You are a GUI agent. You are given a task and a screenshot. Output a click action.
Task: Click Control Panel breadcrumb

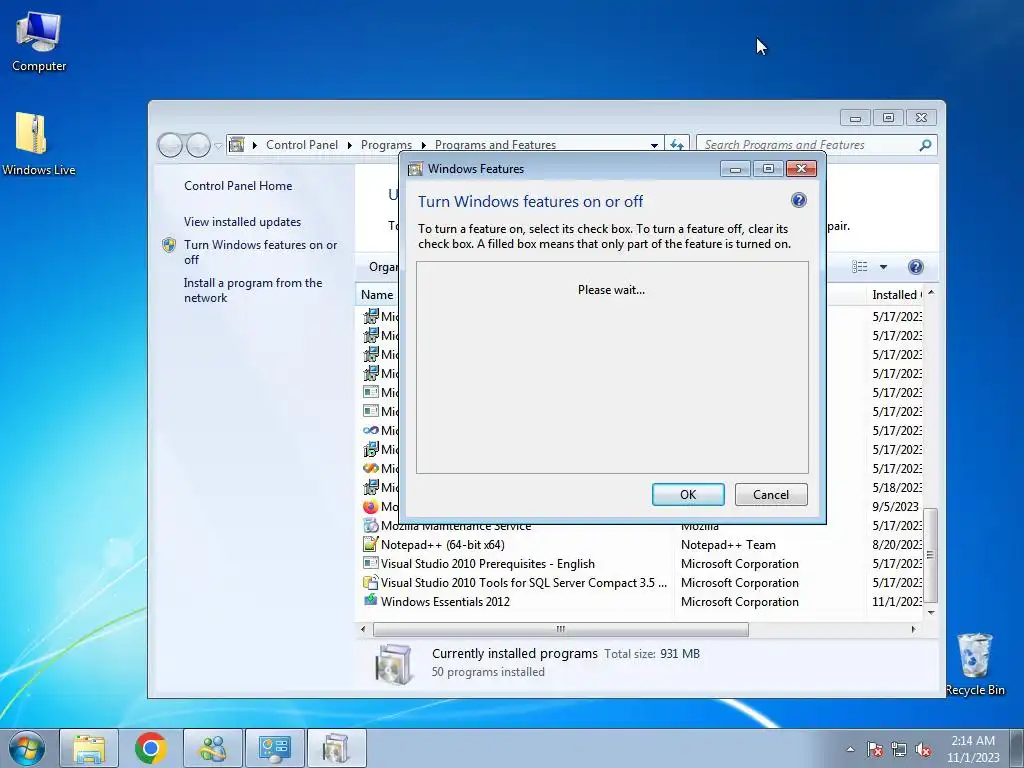coord(302,145)
